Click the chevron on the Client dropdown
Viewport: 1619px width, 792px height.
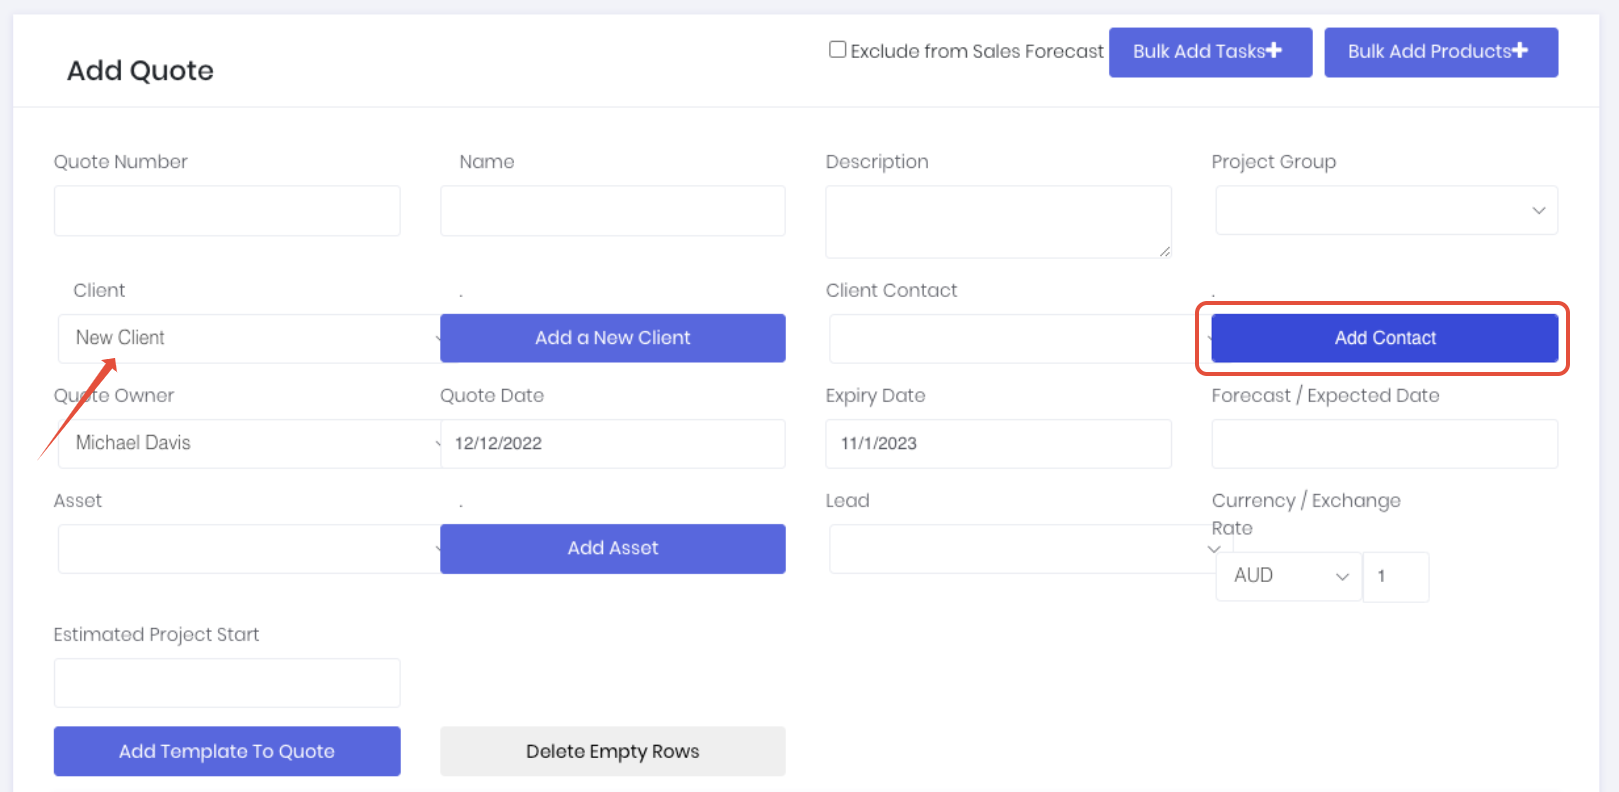click(x=436, y=340)
